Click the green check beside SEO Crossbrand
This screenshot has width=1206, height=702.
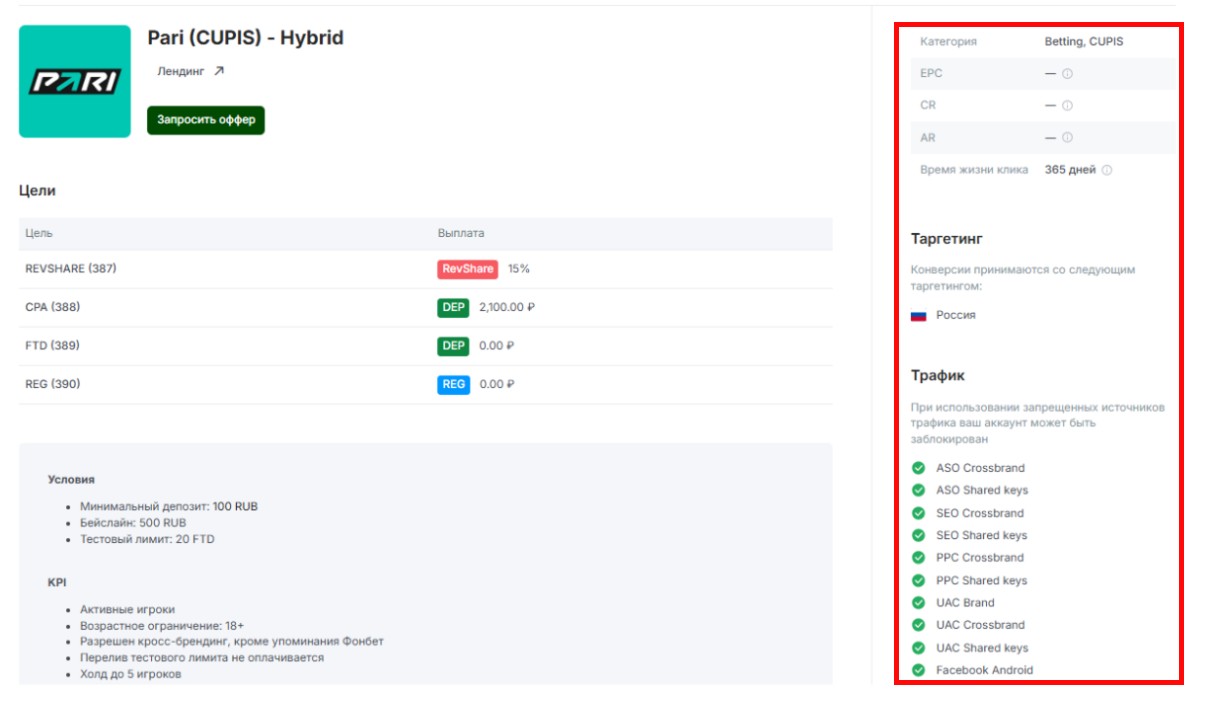point(918,513)
